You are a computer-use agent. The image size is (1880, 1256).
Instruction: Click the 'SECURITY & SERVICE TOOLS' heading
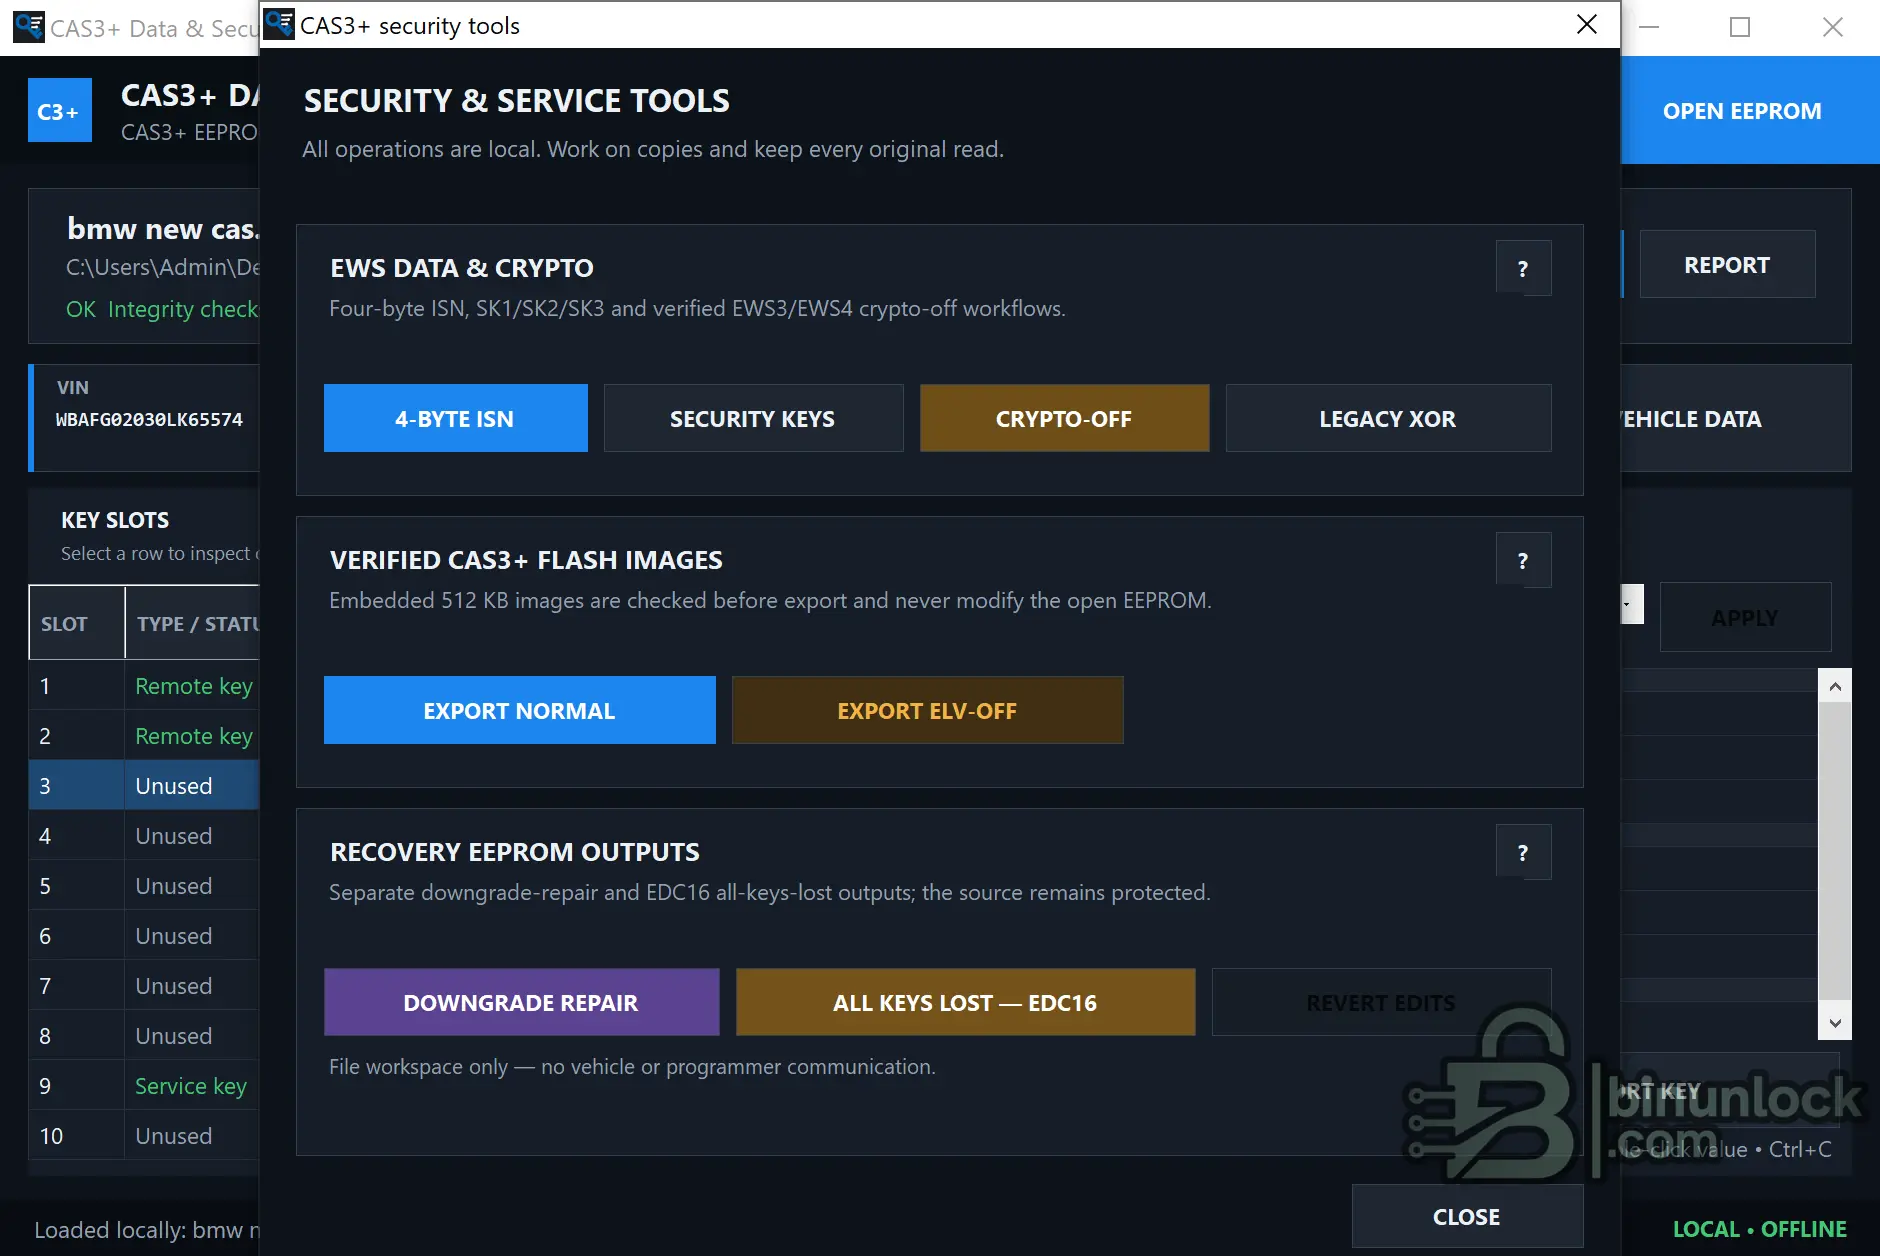517,101
